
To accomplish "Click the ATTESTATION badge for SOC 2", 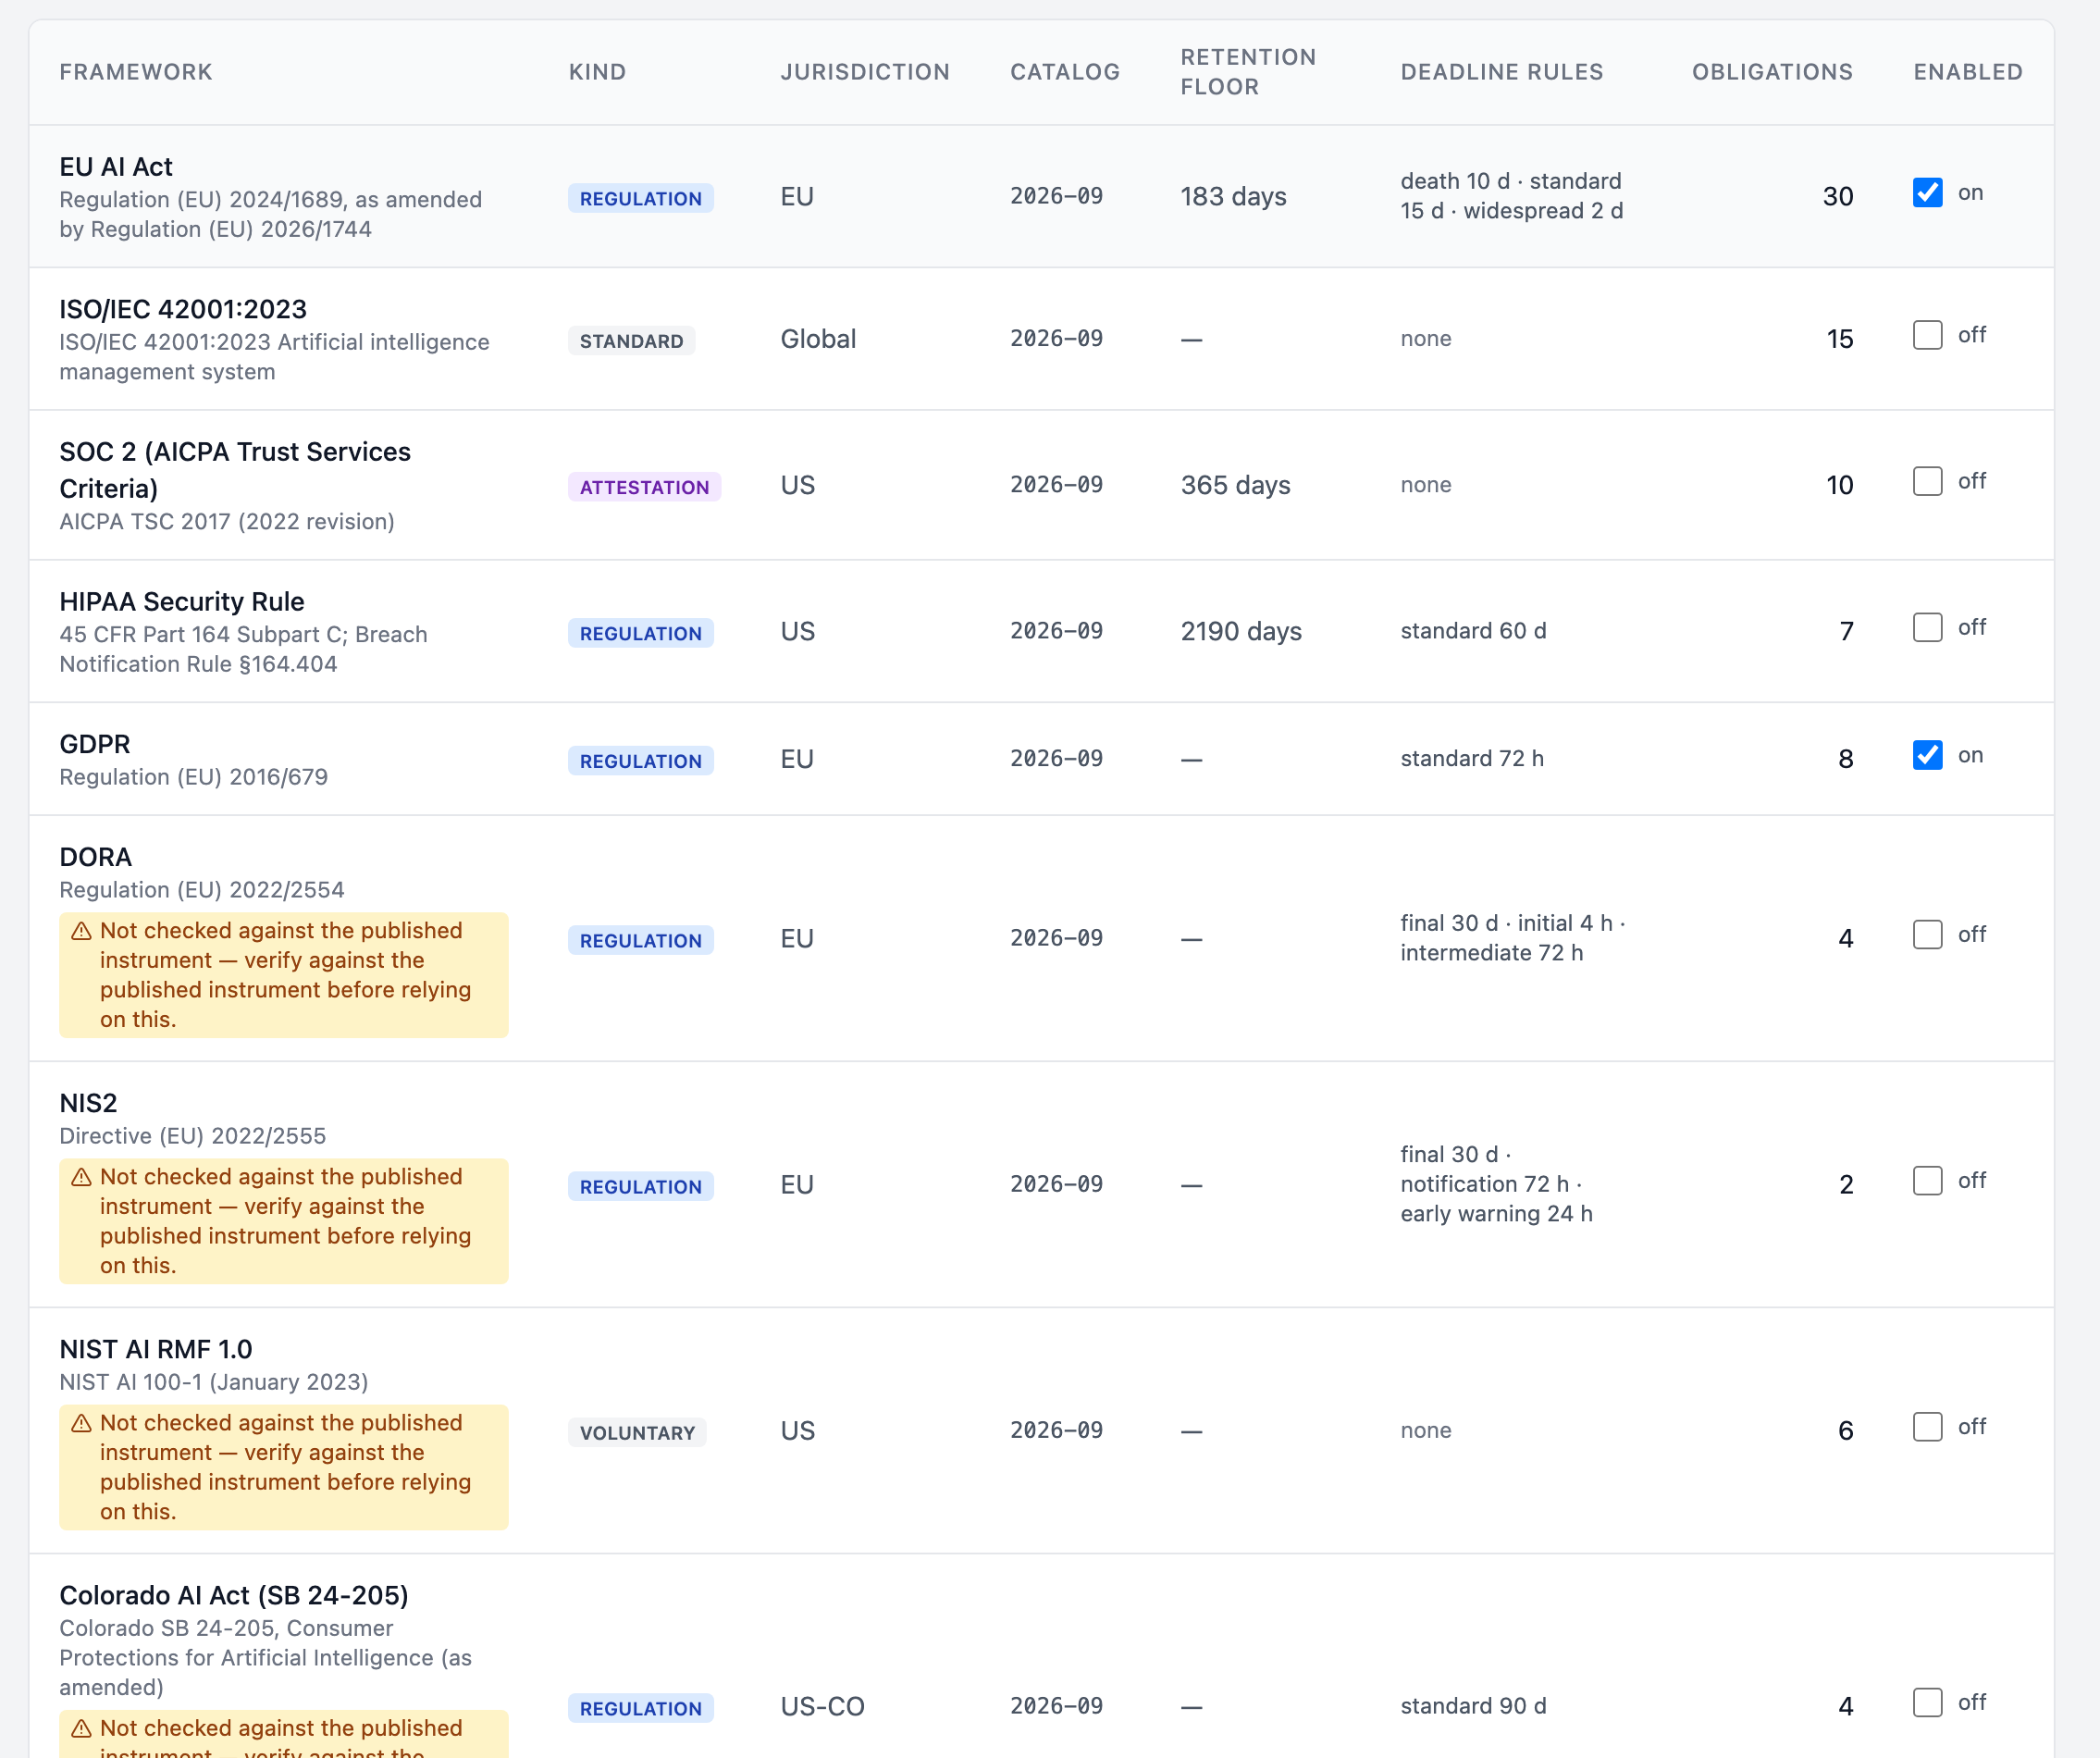I will [x=644, y=487].
